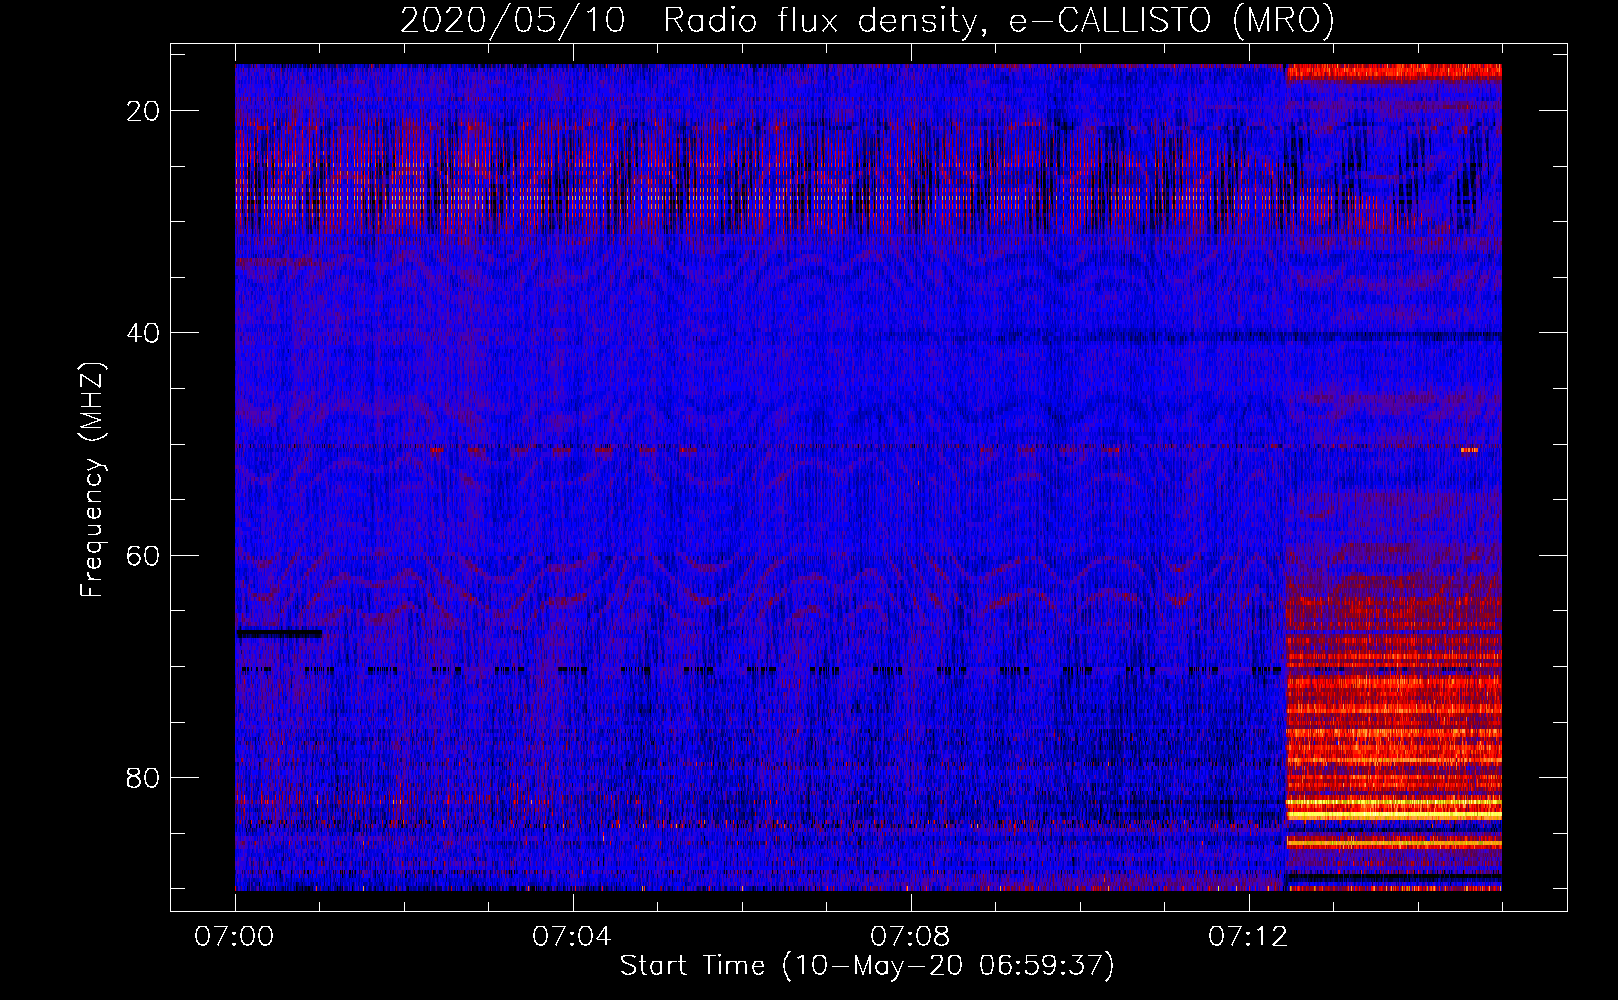The height and width of the screenshot is (1000, 1618).
Task: Click the 20 MHz frequency tick label
Action: [143, 111]
